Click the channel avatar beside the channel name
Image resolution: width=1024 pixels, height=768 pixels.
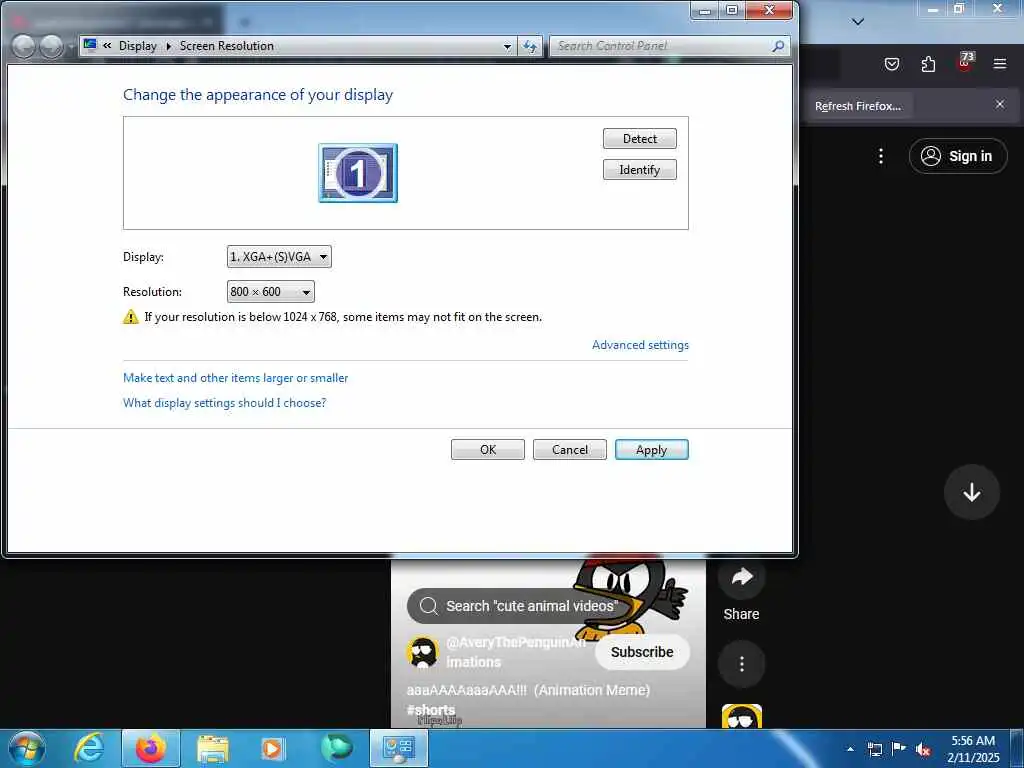tap(423, 652)
